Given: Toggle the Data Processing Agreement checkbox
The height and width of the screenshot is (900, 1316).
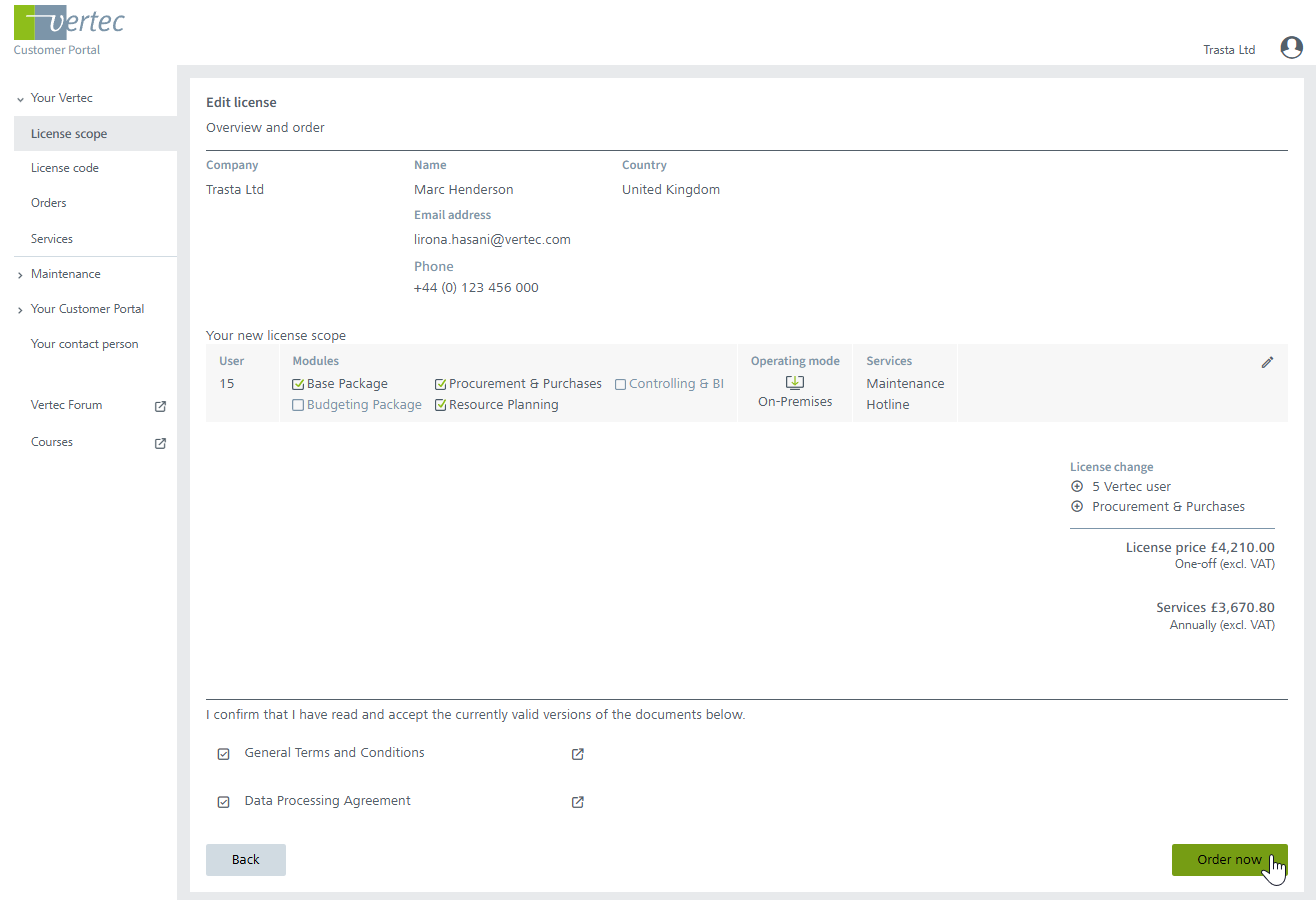Looking at the screenshot, I should (224, 802).
